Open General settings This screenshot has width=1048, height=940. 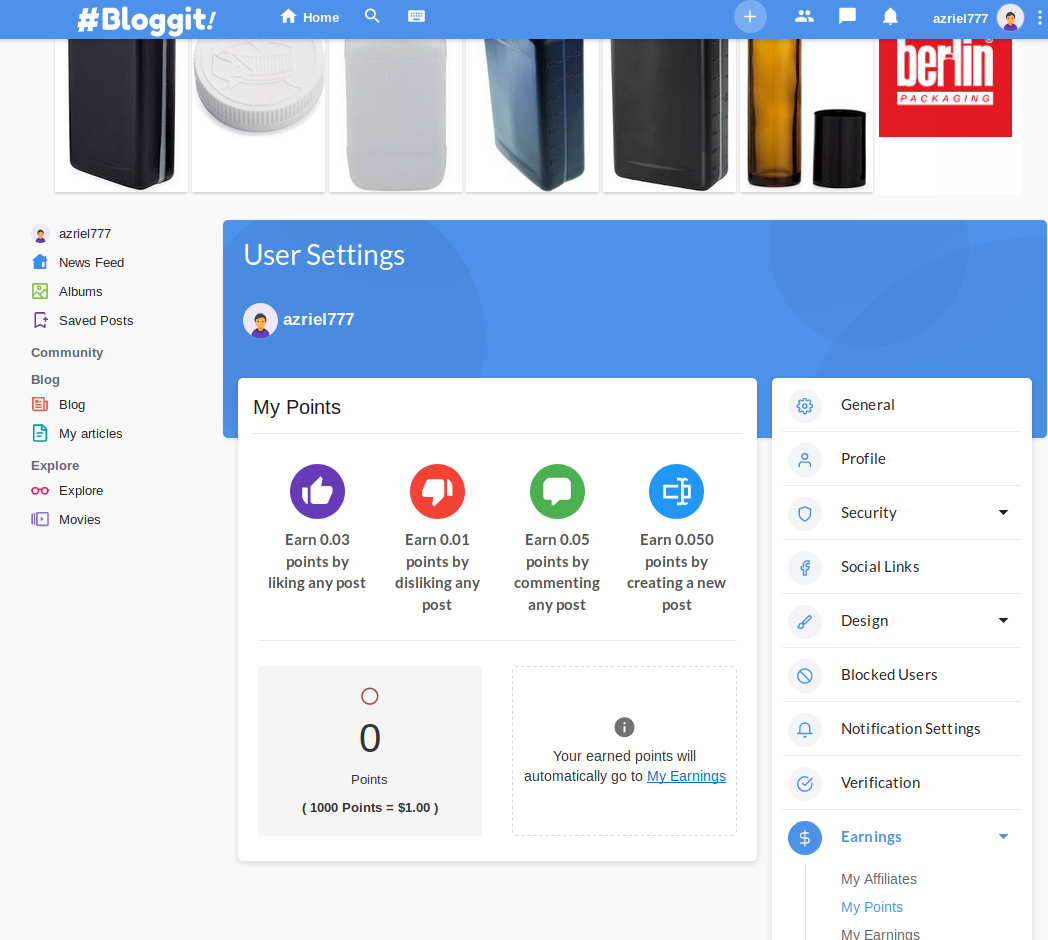pos(867,405)
